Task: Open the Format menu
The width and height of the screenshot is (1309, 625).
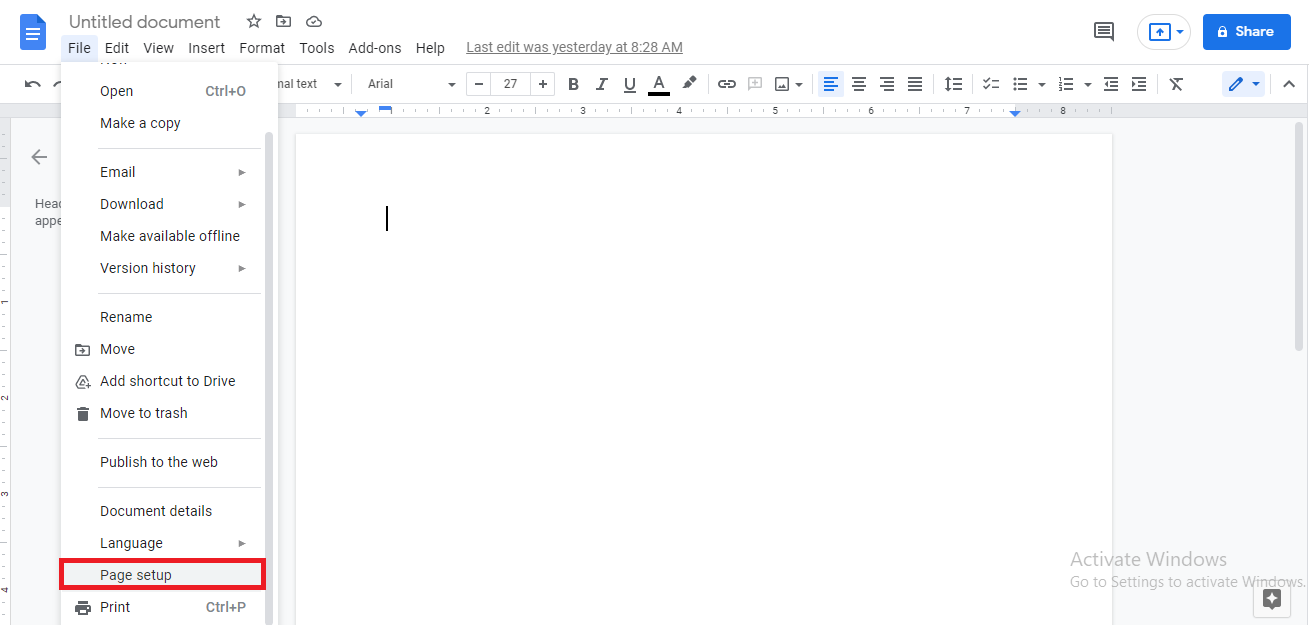Action: click(262, 48)
